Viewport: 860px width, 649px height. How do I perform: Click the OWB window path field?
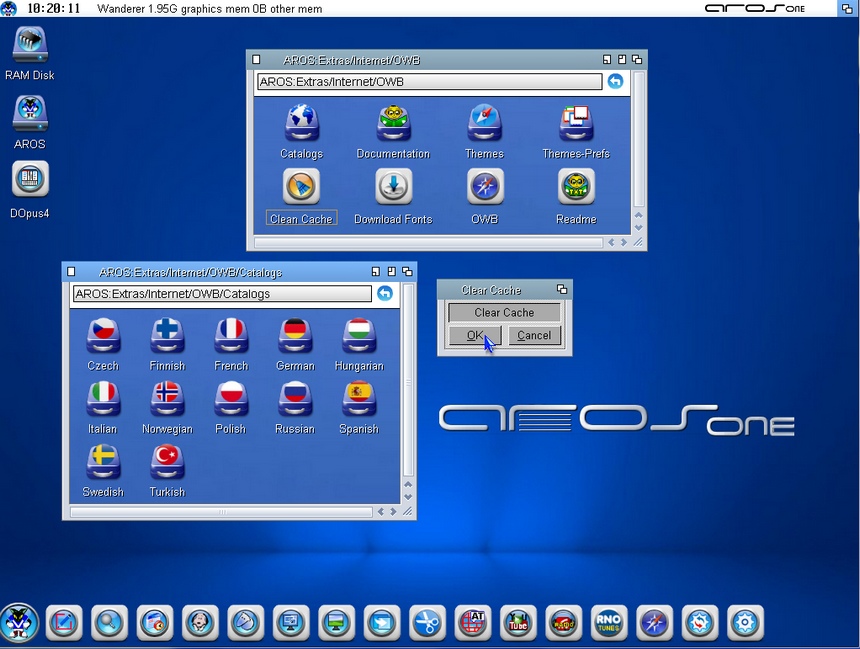coord(429,82)
